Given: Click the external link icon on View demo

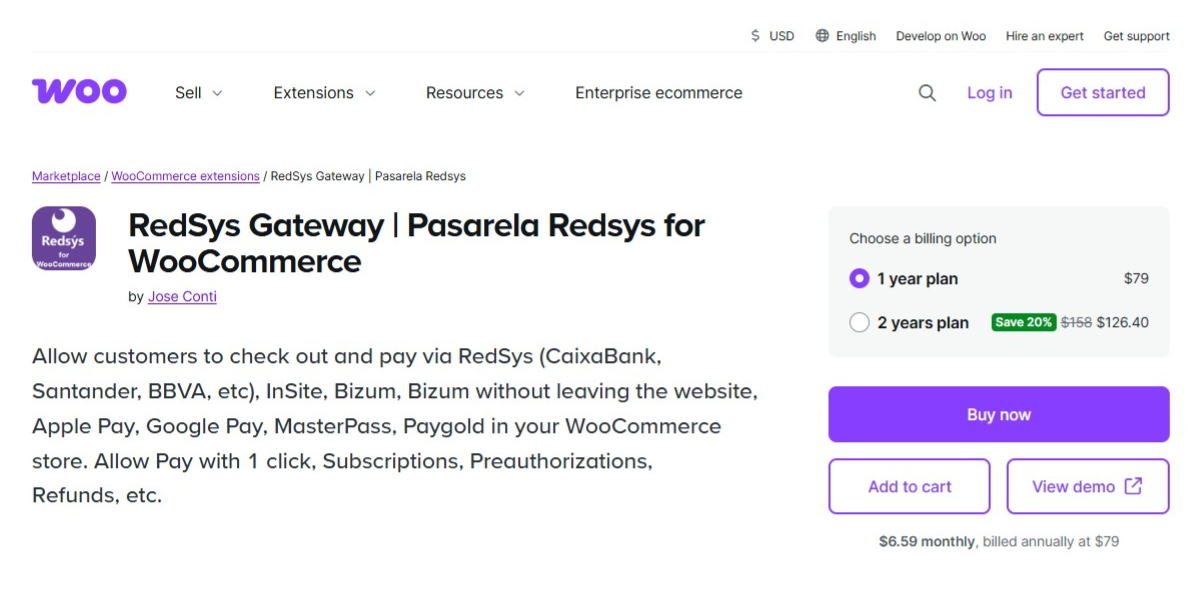Looking at the screenshot, I should [1133, 486].
